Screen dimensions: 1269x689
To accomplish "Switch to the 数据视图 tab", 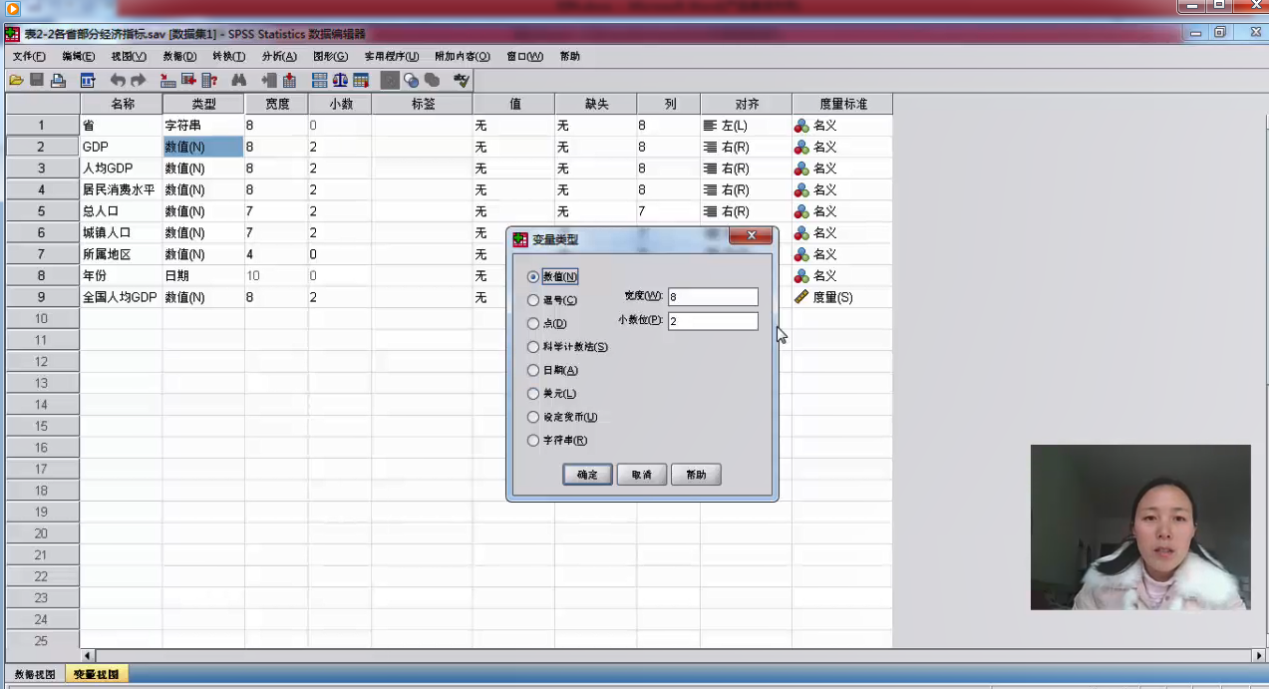I will [35, 675].
